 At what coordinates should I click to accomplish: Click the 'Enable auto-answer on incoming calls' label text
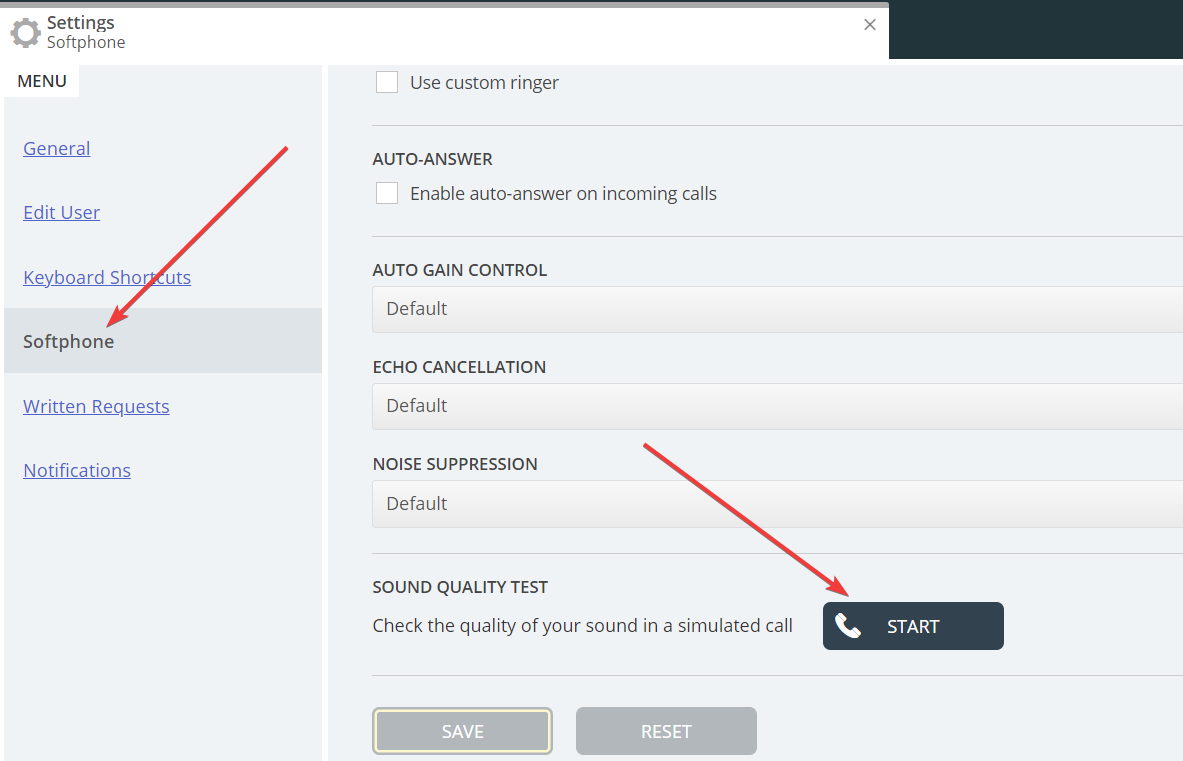pyautogui.click(x=563, y=194)
